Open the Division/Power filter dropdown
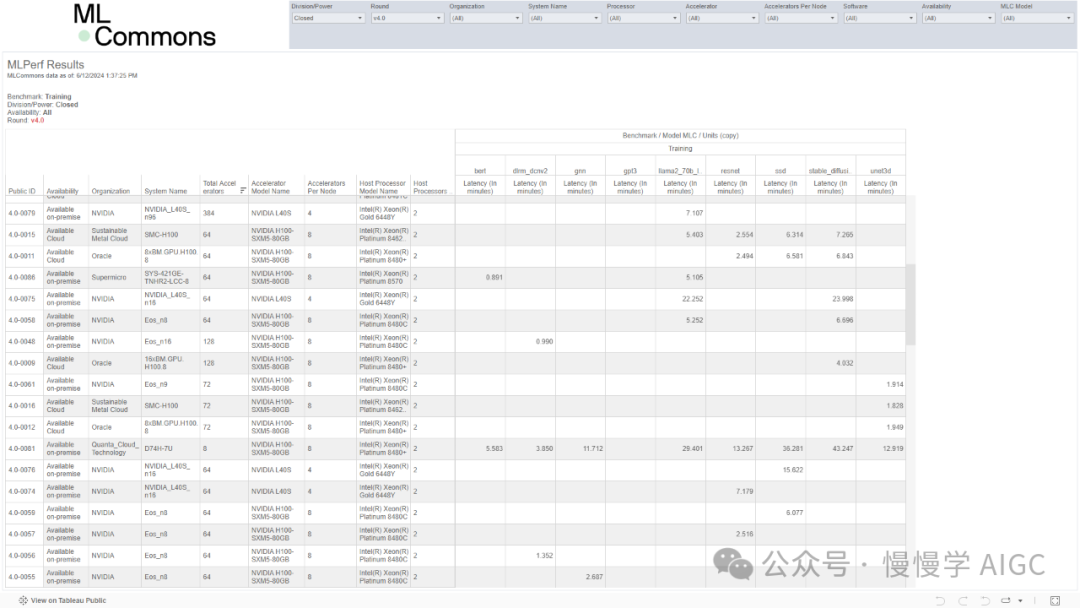The height and width of the screenshot is (608, 1080). point(328,19)
